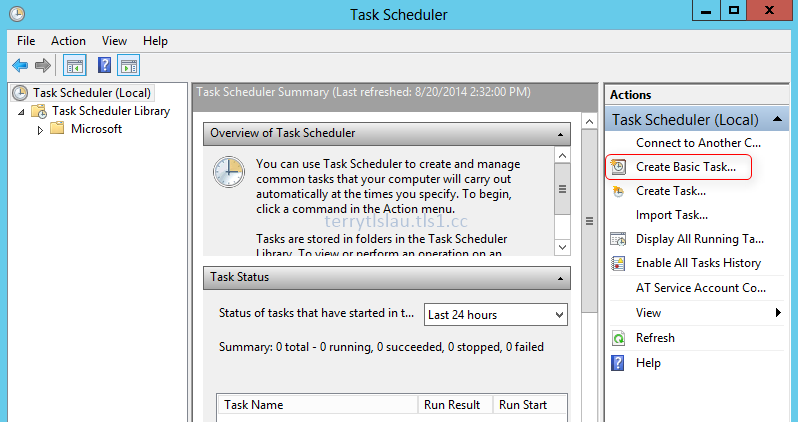Click the clock icon beside Task Scheduler (Local)
This screenshot has height=422, width=798.
(20, 93)
